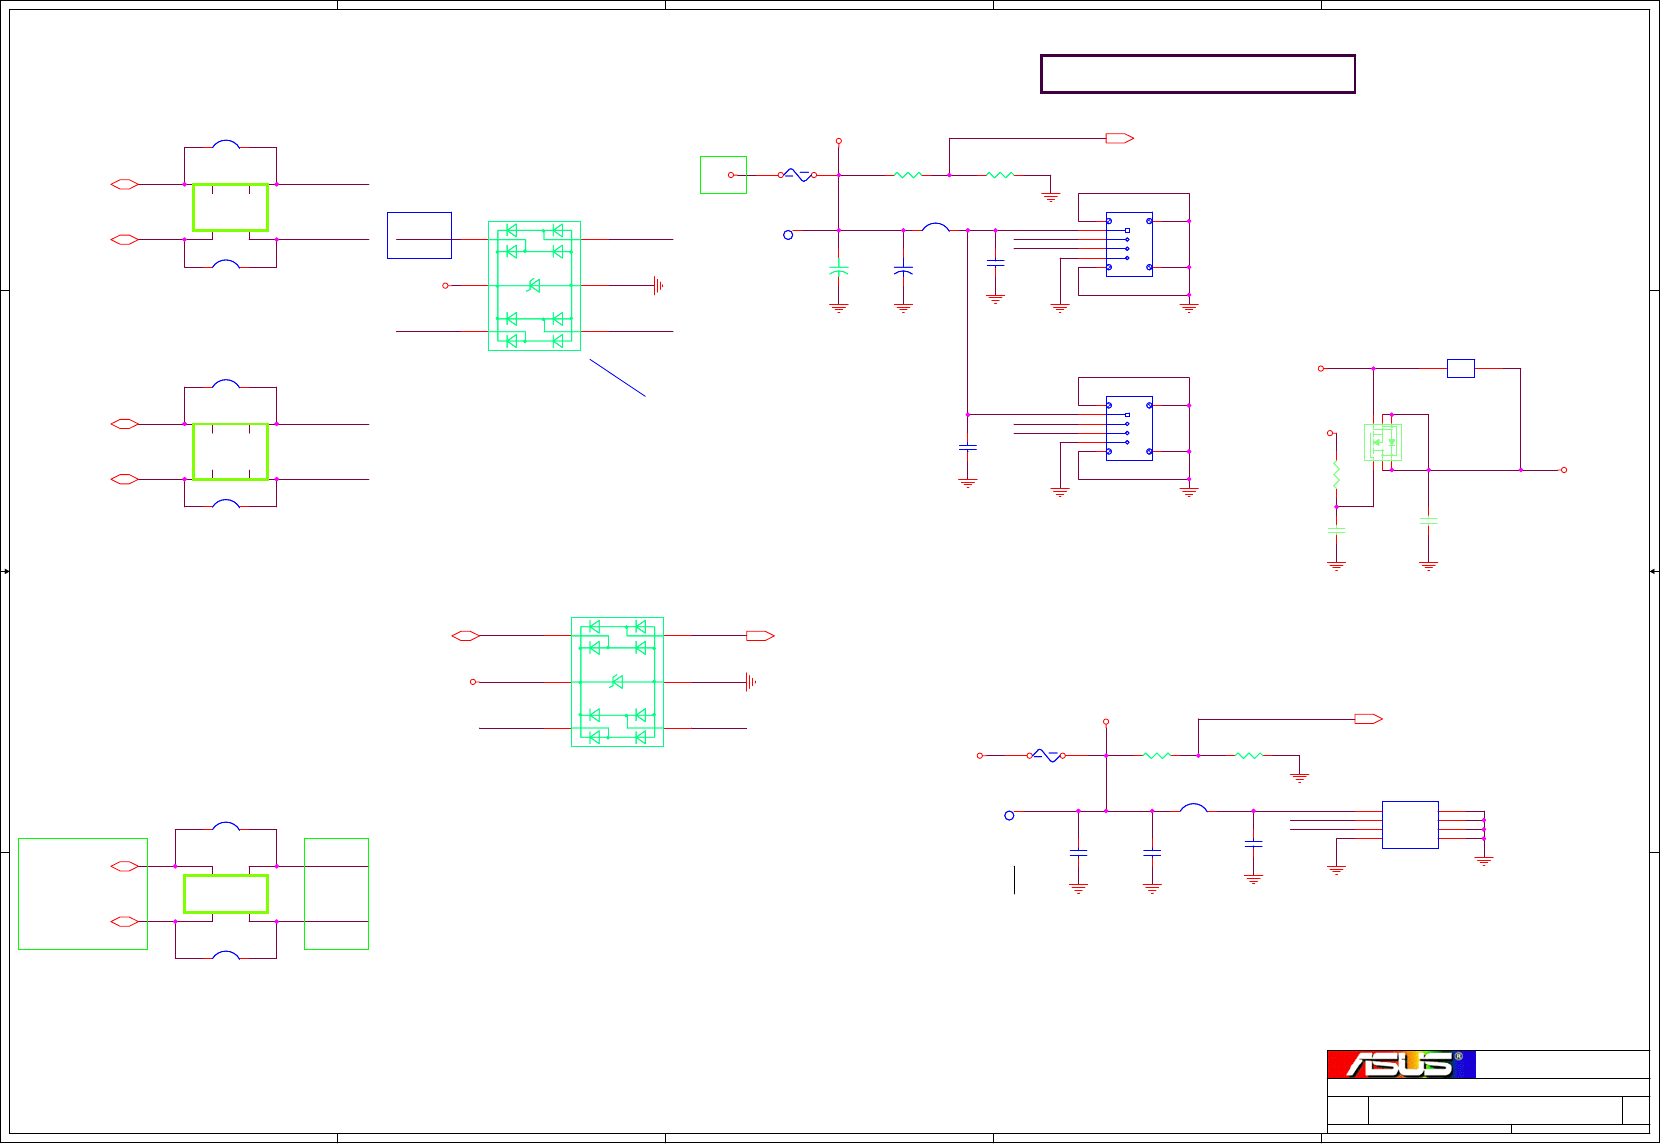Select the red bidirectional port left of the lower diode array

coord(466,636)
